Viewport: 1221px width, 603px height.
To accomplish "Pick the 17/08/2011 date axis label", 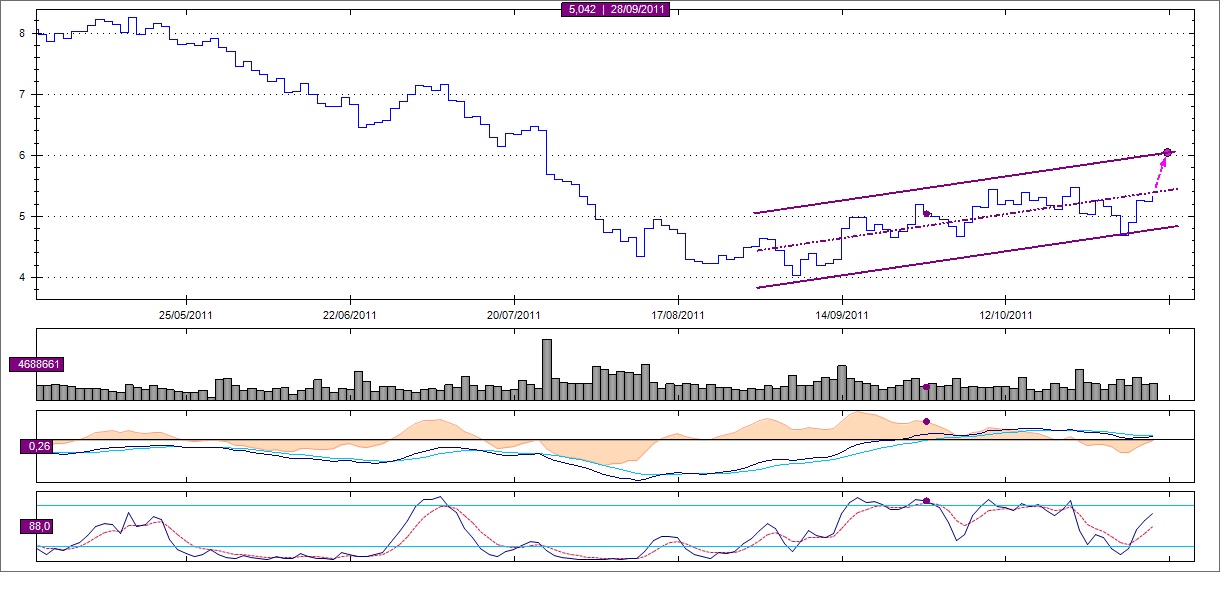I will (678, 314).
